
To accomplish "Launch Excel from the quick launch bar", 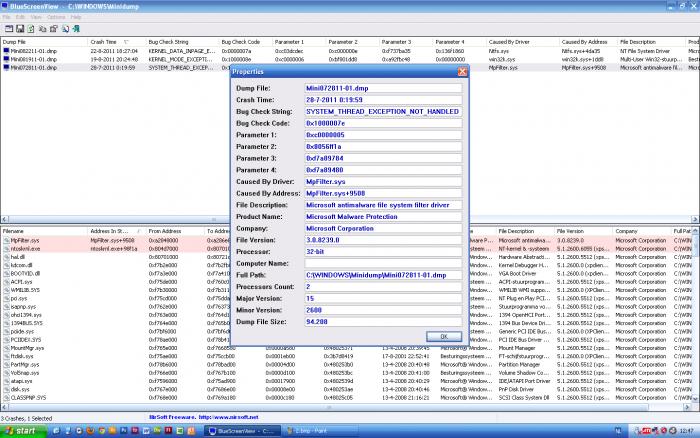I will point(180,431).
